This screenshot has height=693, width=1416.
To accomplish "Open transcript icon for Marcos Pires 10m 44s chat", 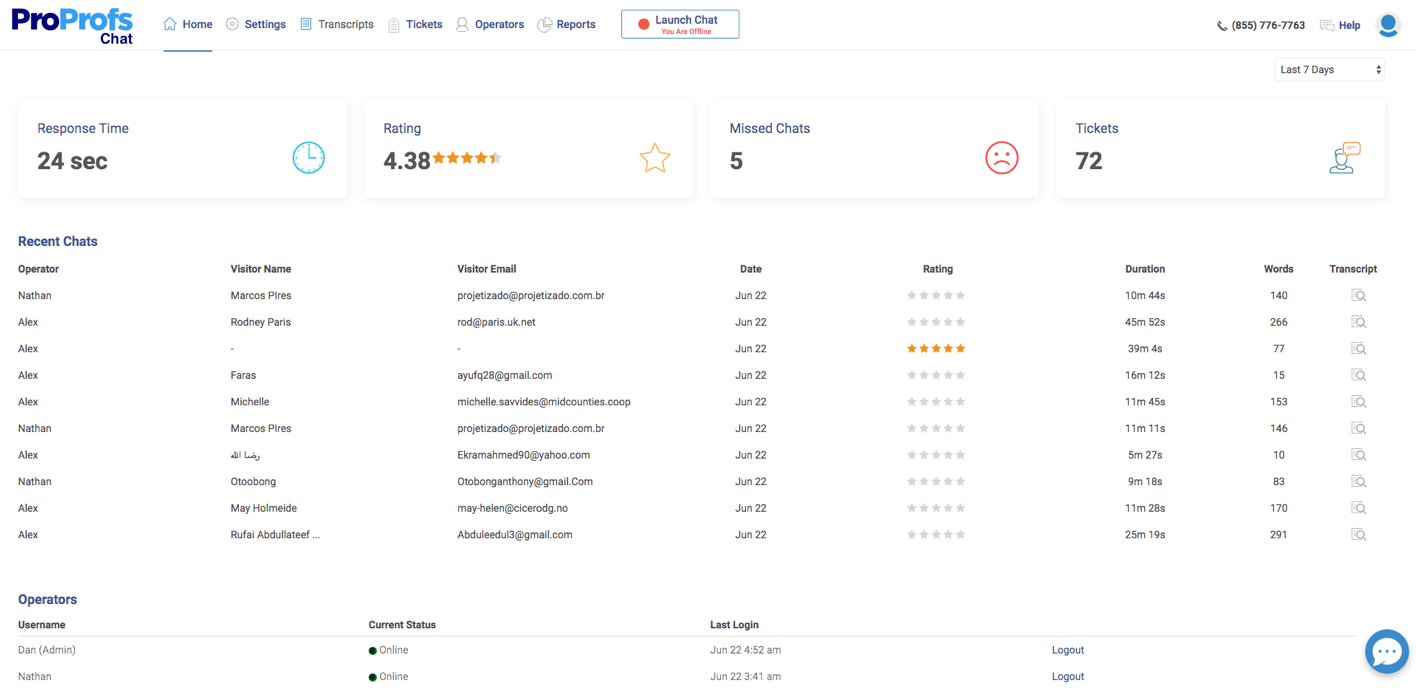I will click(x=1358, y=296).
